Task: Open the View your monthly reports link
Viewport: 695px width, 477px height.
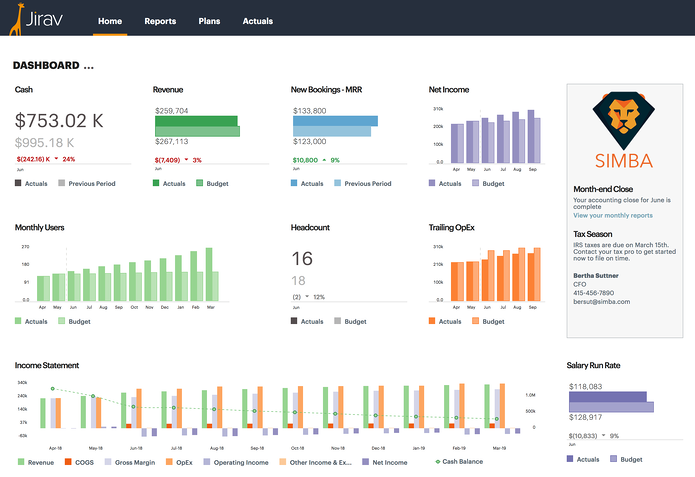Action: pyautogui.click(x=613, y=215)
